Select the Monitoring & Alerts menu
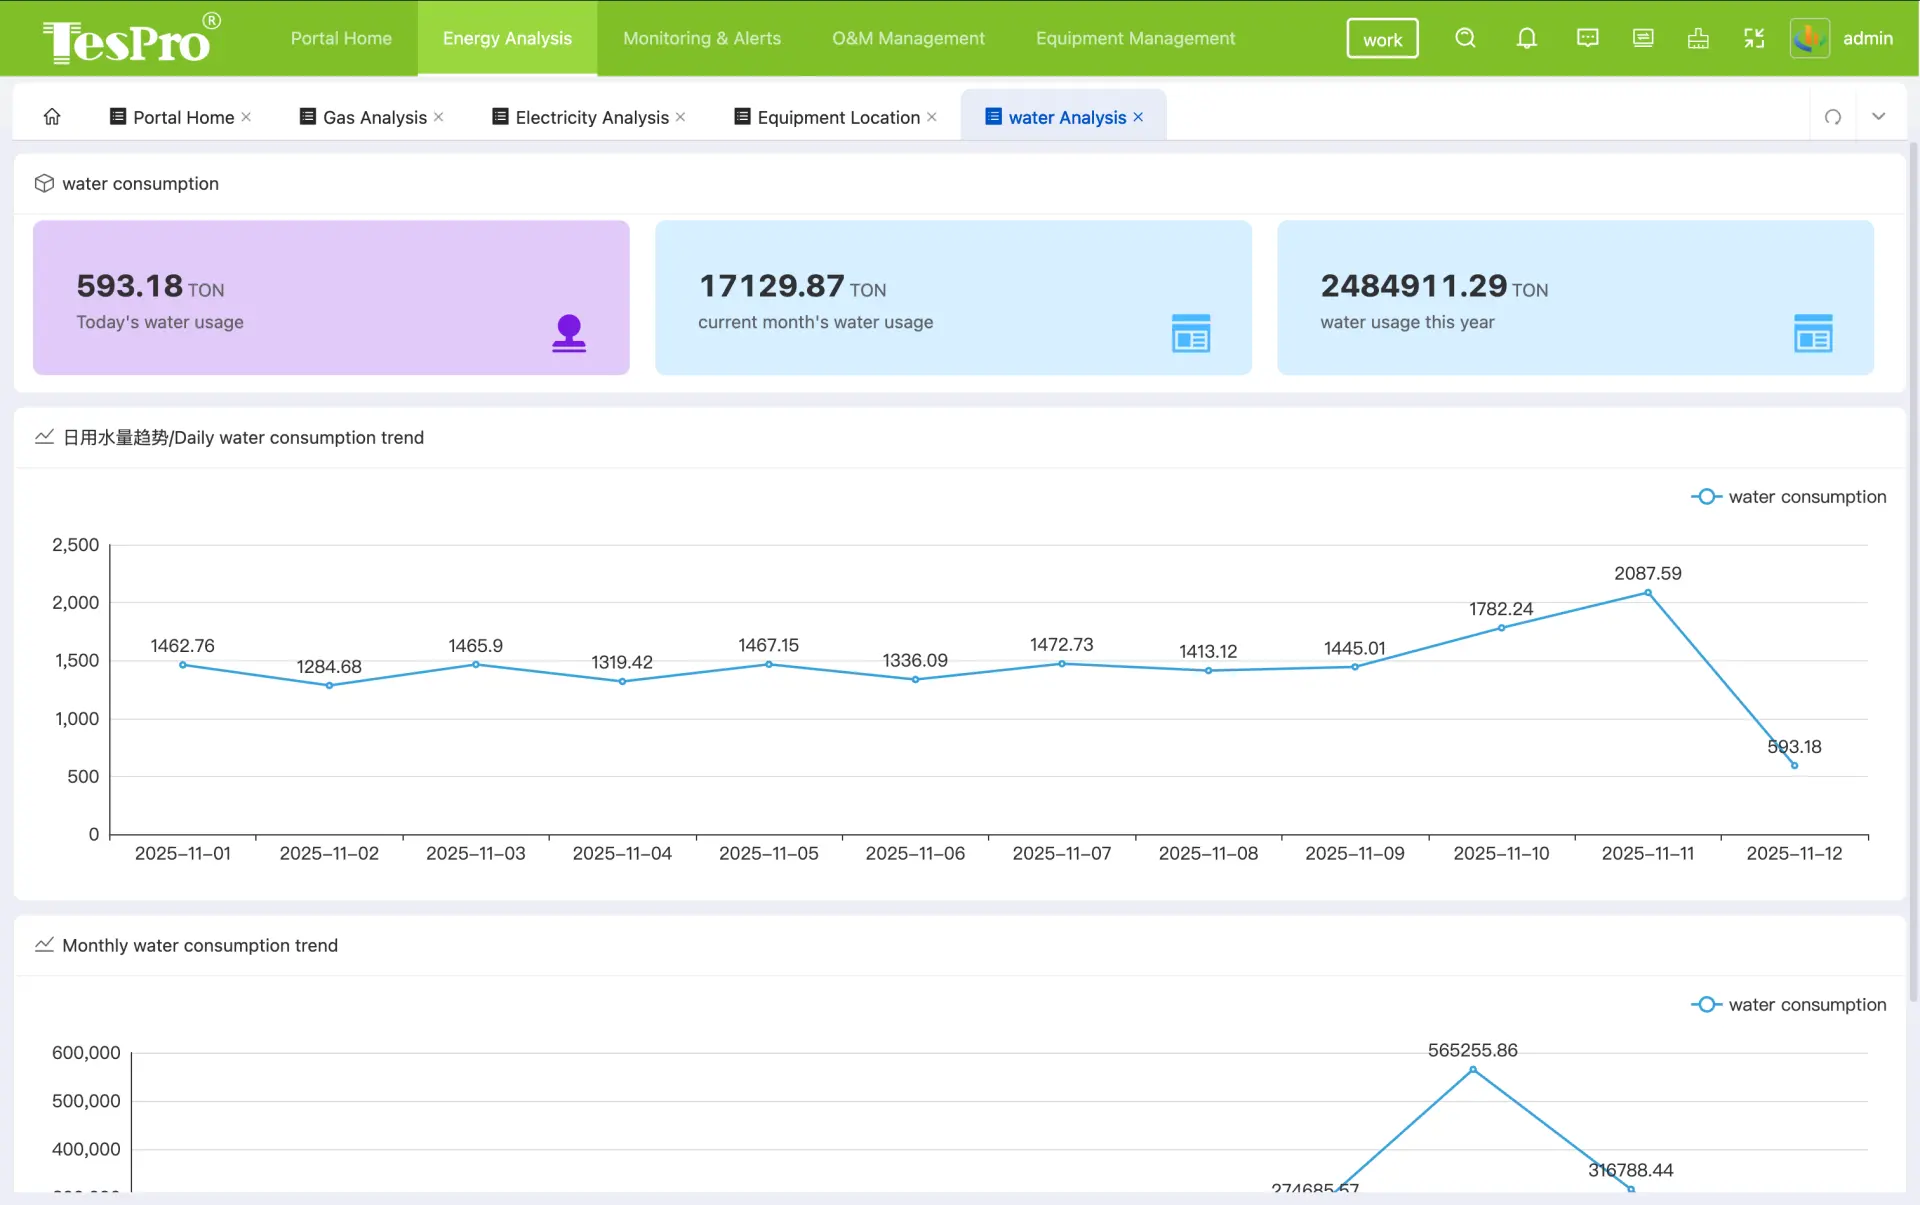 702,38
